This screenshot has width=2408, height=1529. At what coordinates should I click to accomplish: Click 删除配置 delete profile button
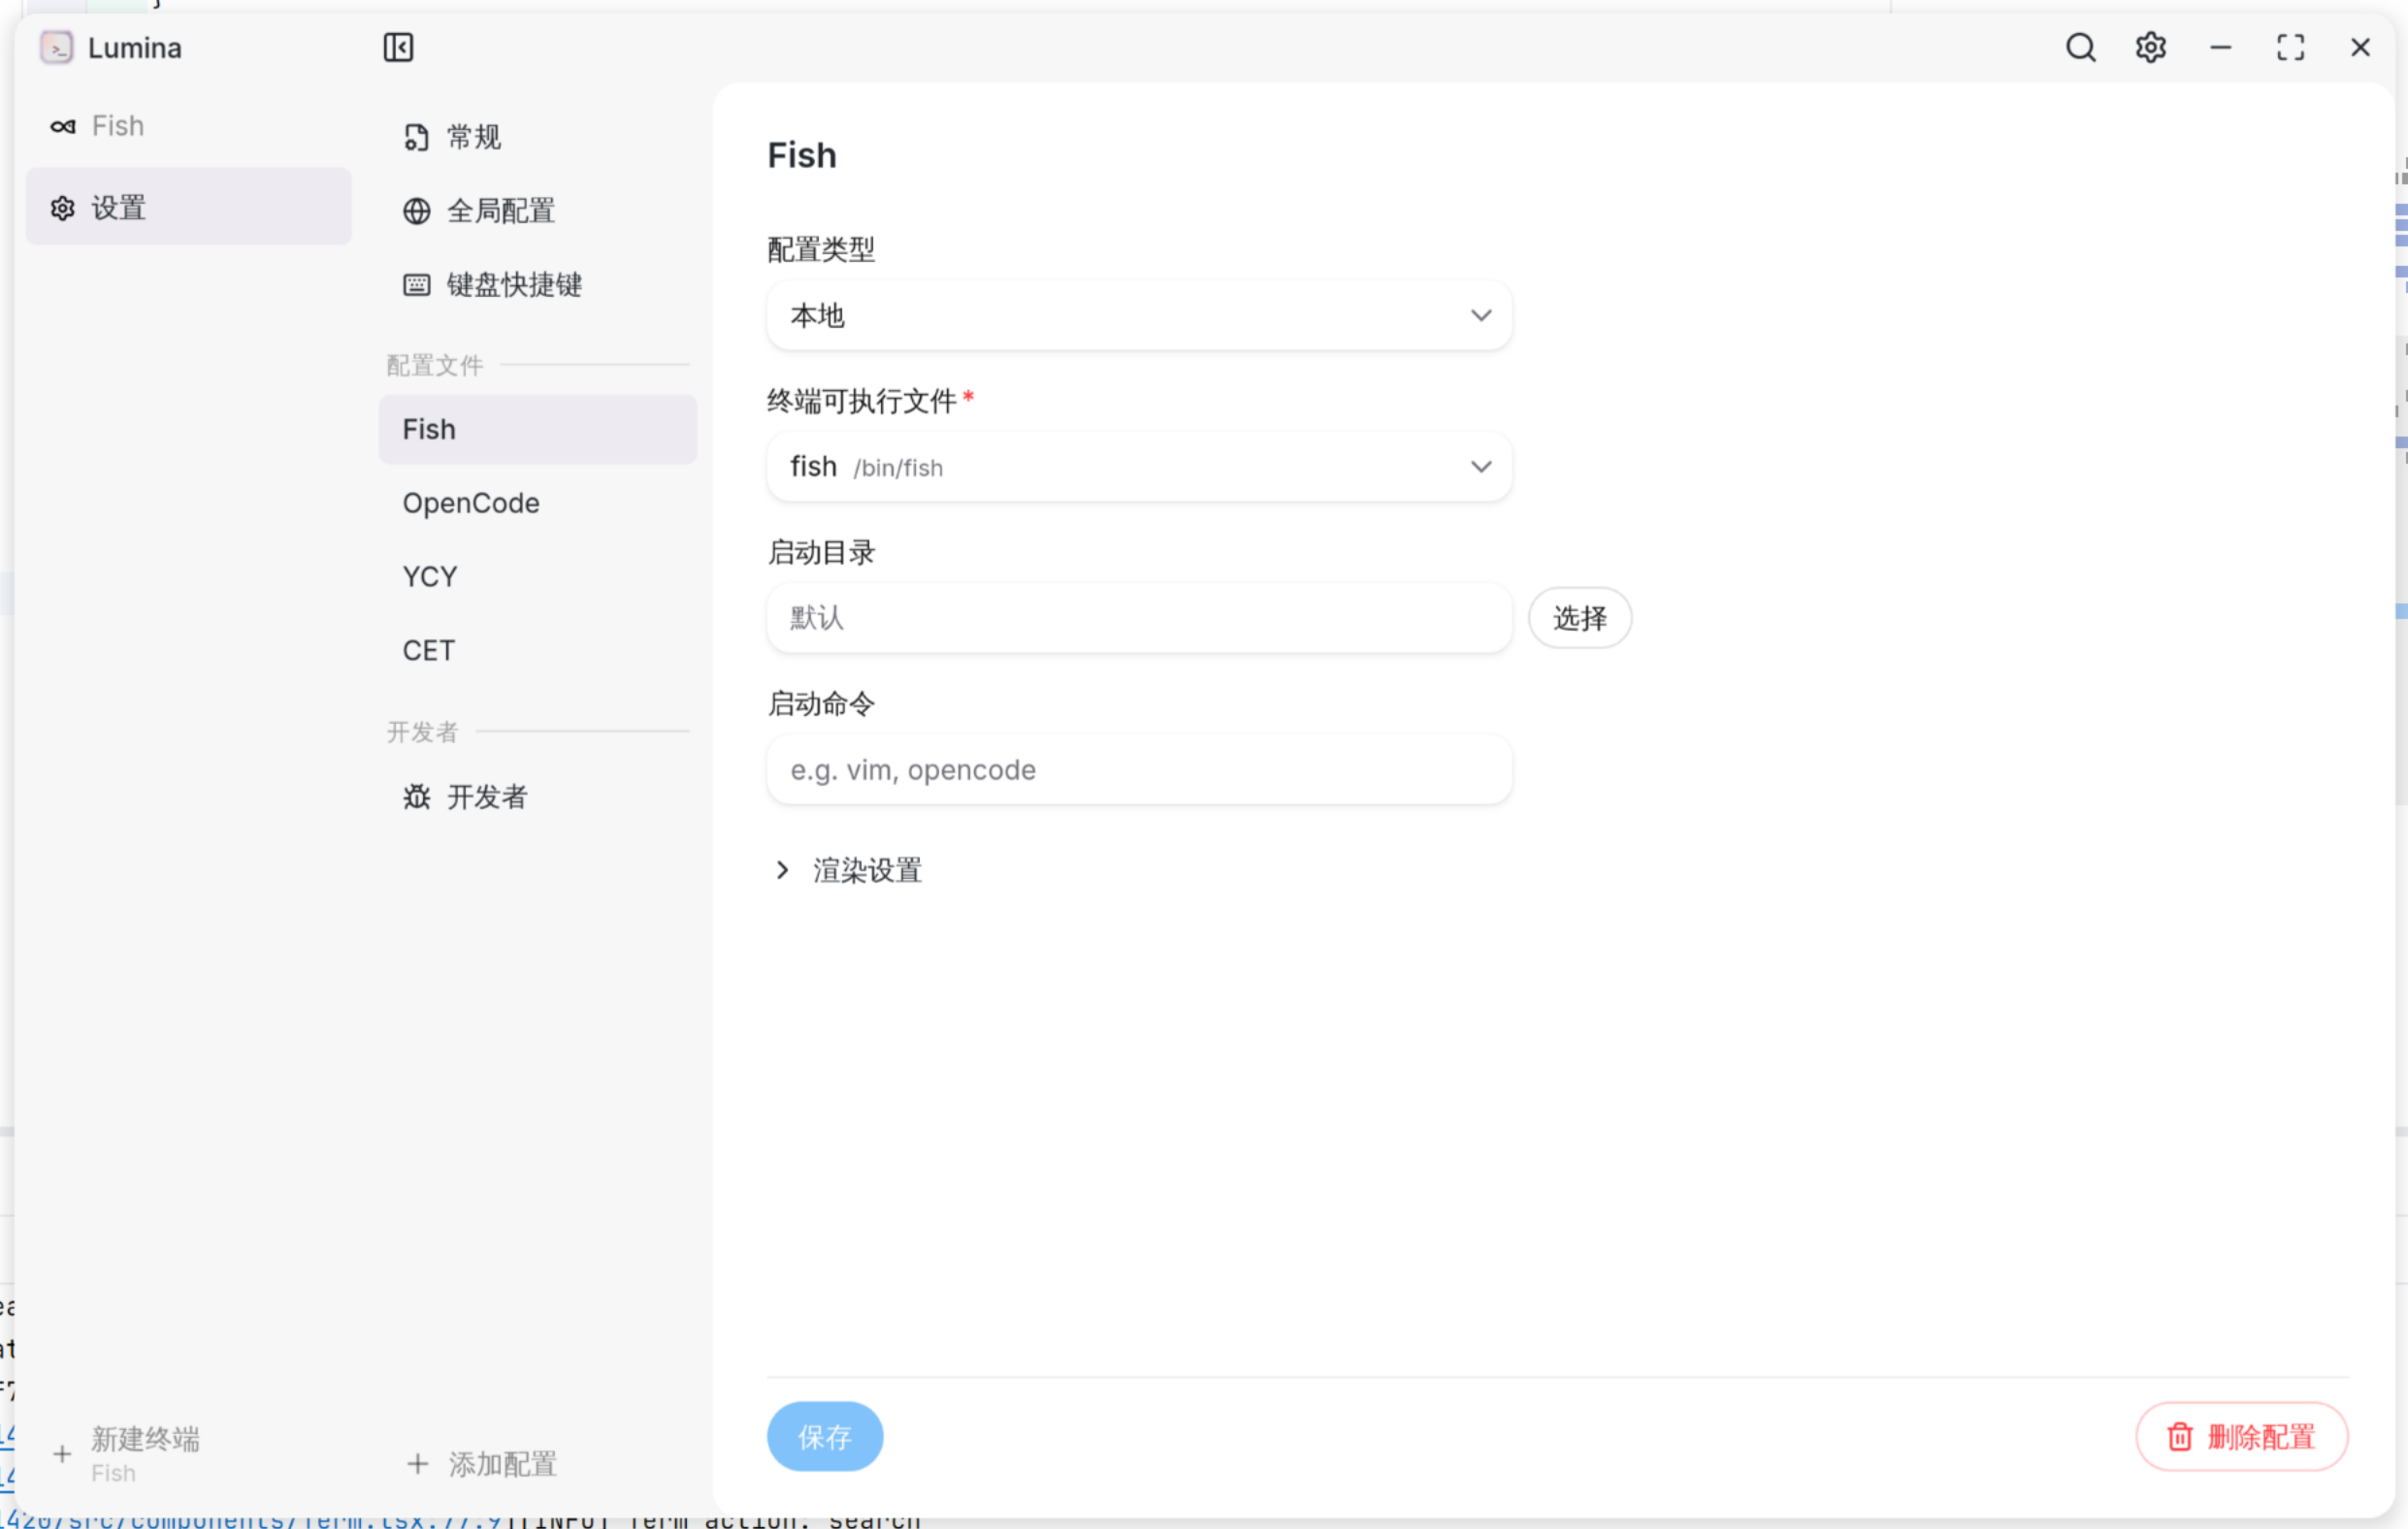(2242, 1437)
